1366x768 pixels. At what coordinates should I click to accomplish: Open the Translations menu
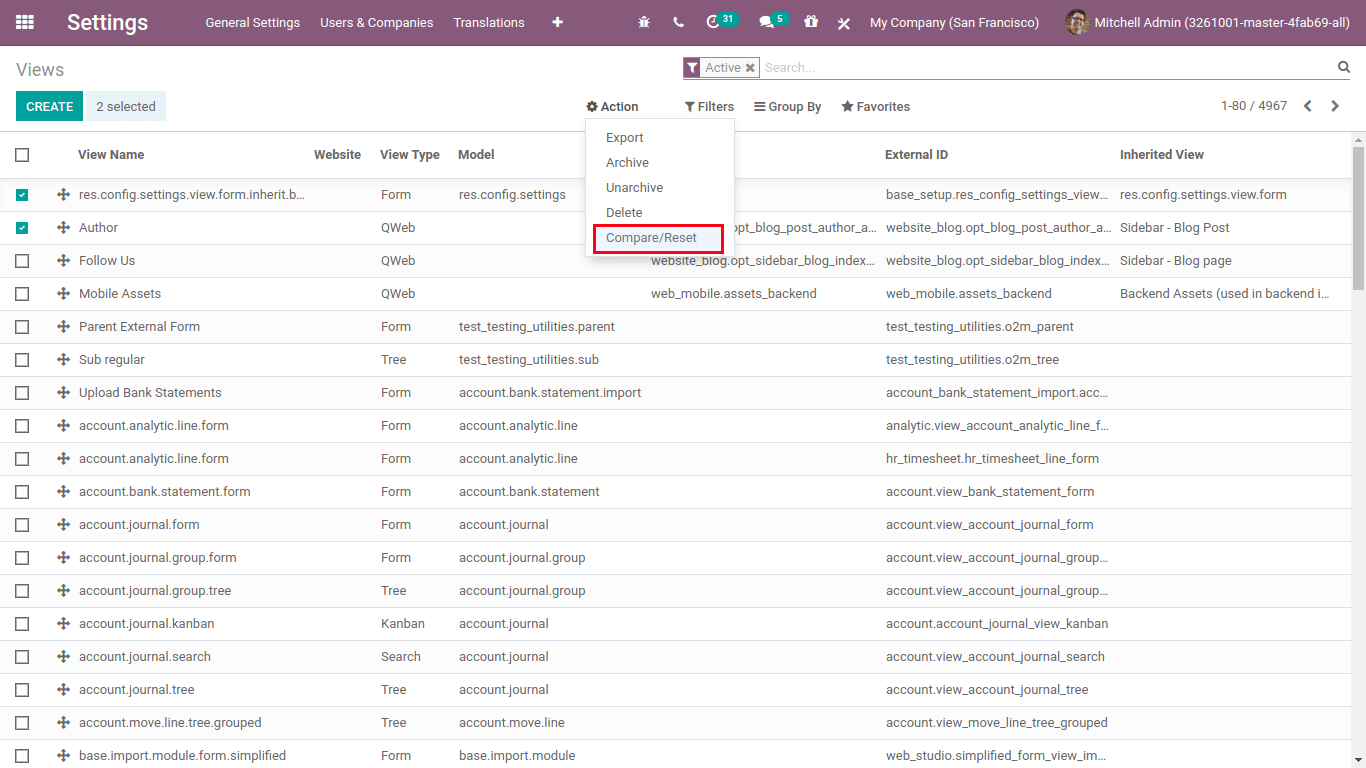coord(489,22)
